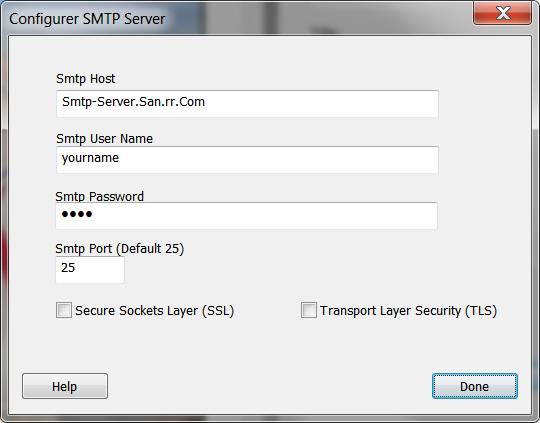The image size is (540, 423).
Task: Click the Smtp Host input field
Action: (247, 104)
